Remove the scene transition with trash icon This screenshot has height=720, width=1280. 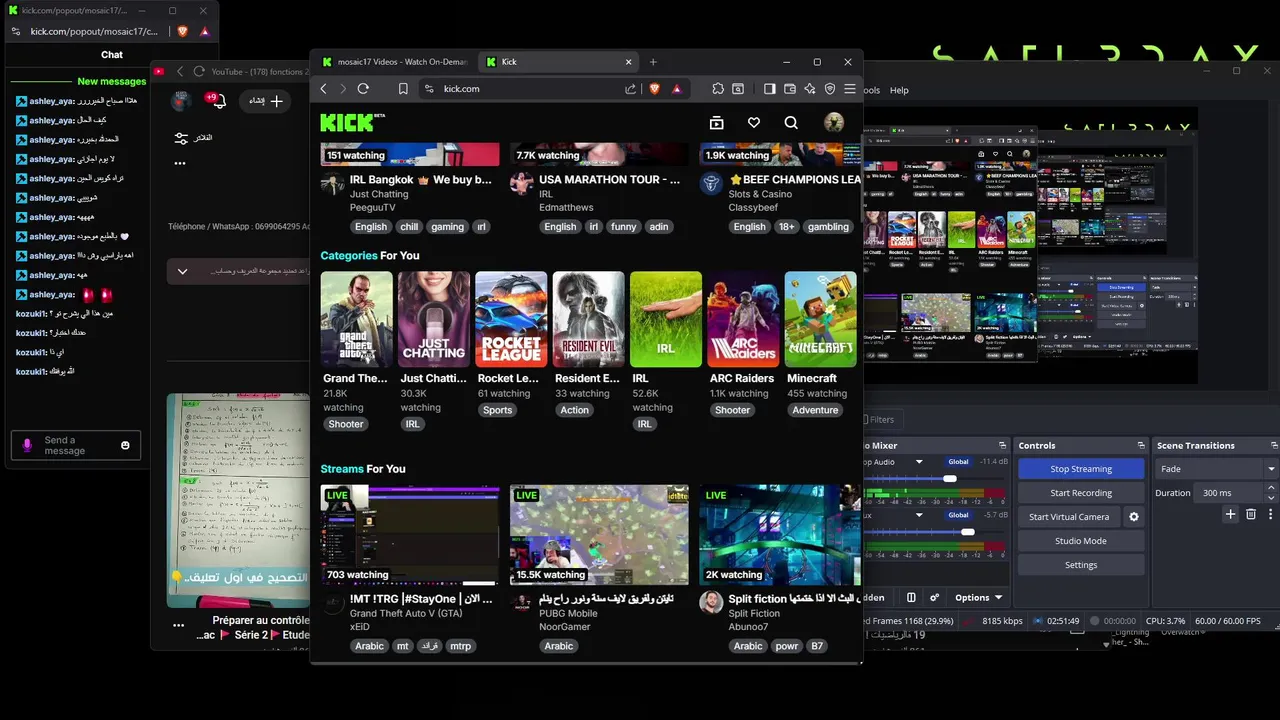point(1250,514)
